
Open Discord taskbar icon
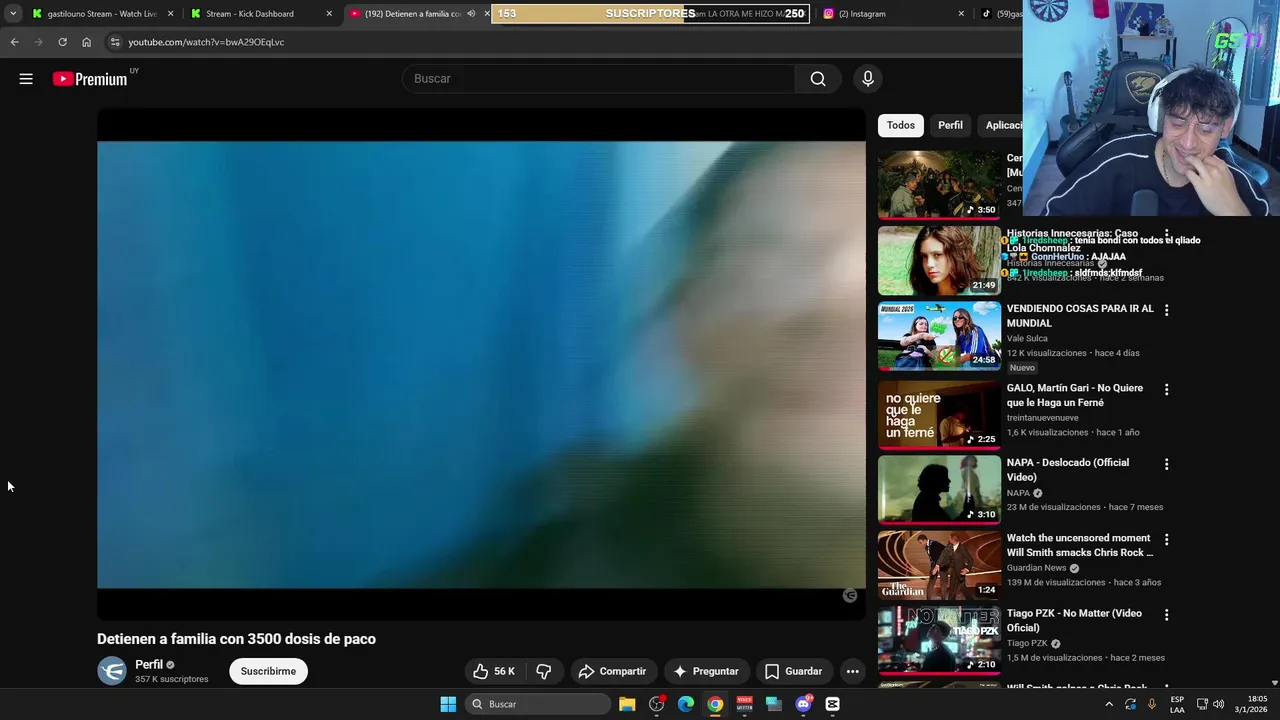point(803,704)
